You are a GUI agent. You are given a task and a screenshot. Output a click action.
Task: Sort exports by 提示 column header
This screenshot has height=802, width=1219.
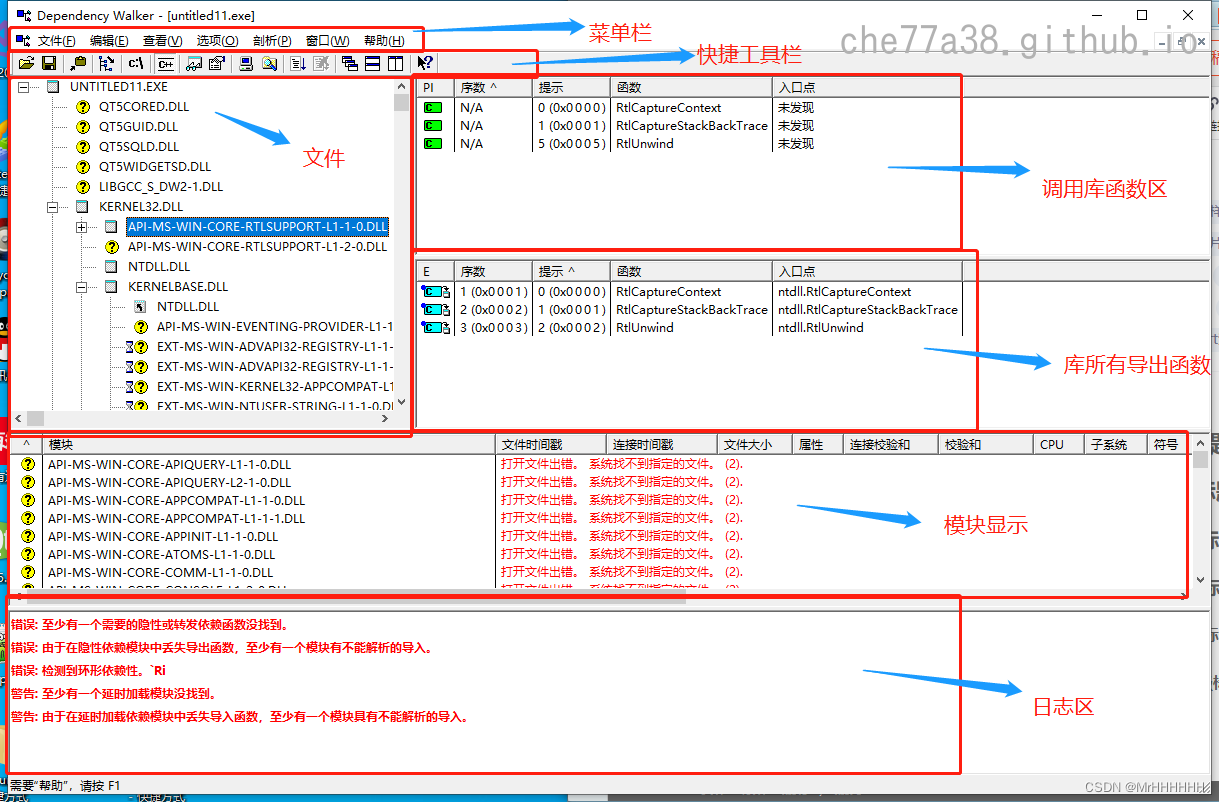tap(571, 271)
